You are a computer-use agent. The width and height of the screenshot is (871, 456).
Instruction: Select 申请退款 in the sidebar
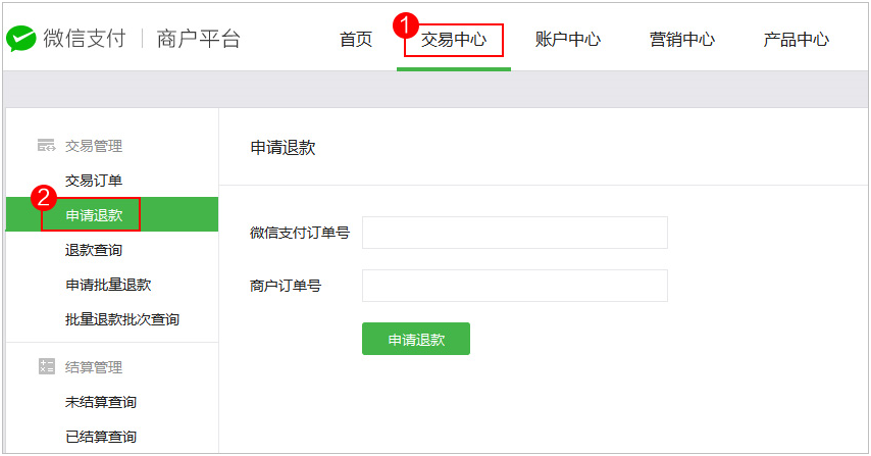coord(94,215)
